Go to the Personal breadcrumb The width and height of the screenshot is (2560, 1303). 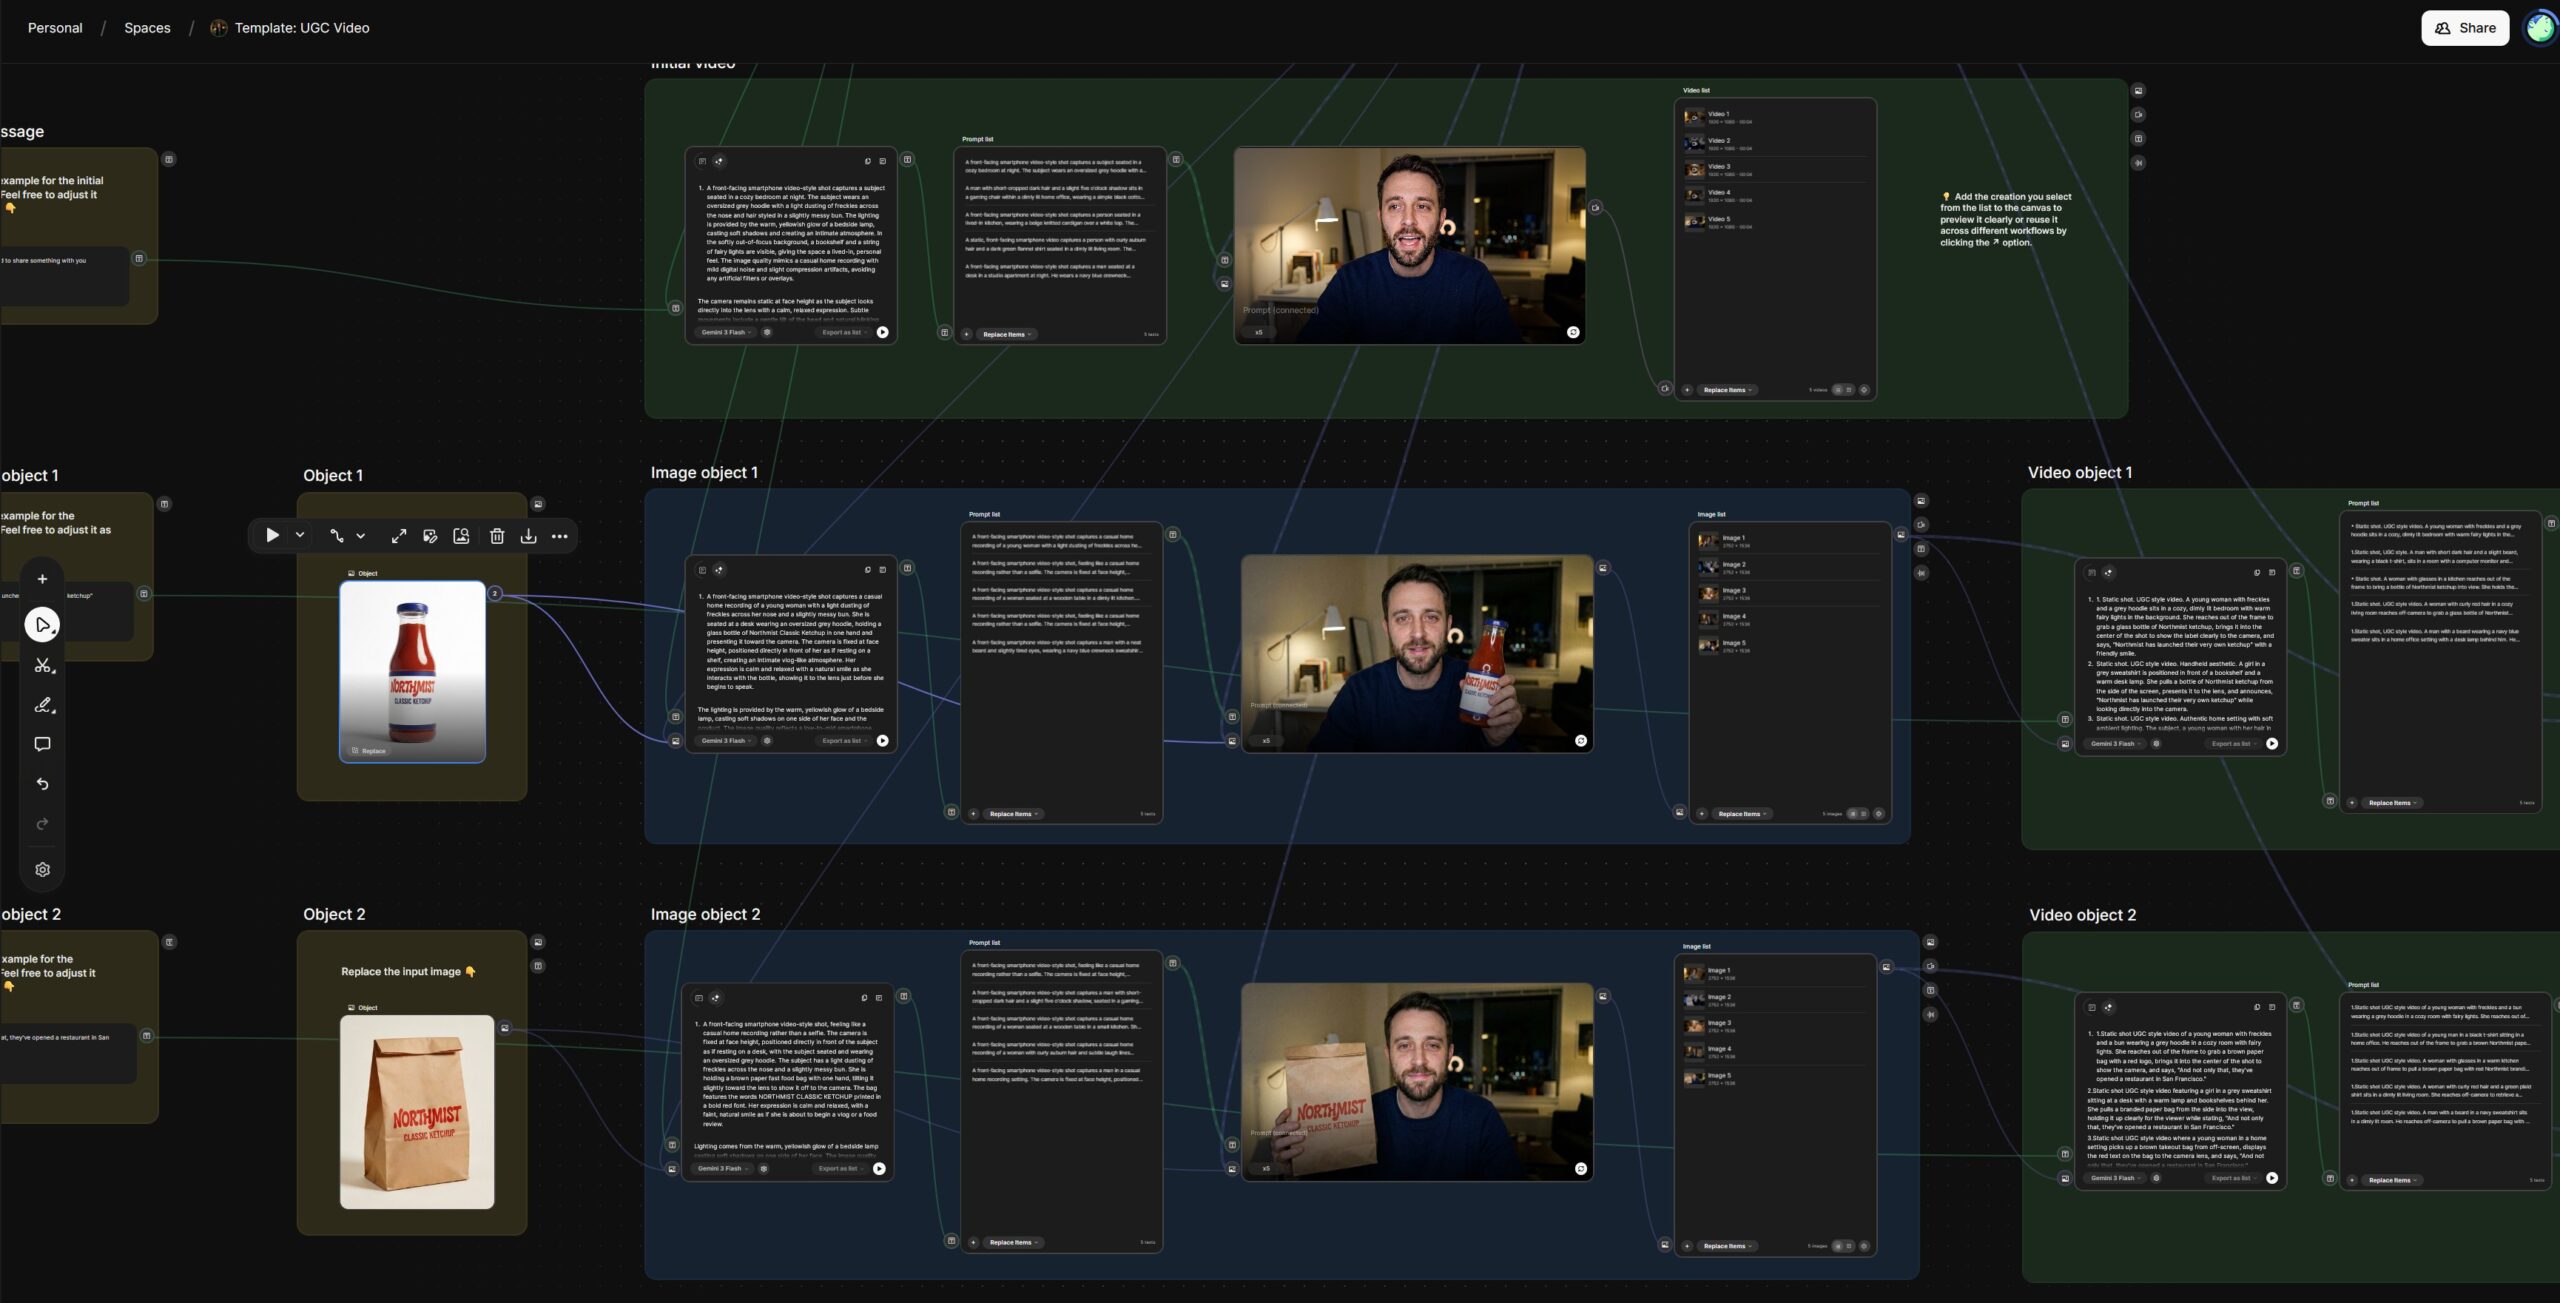(x=55, y=28)
